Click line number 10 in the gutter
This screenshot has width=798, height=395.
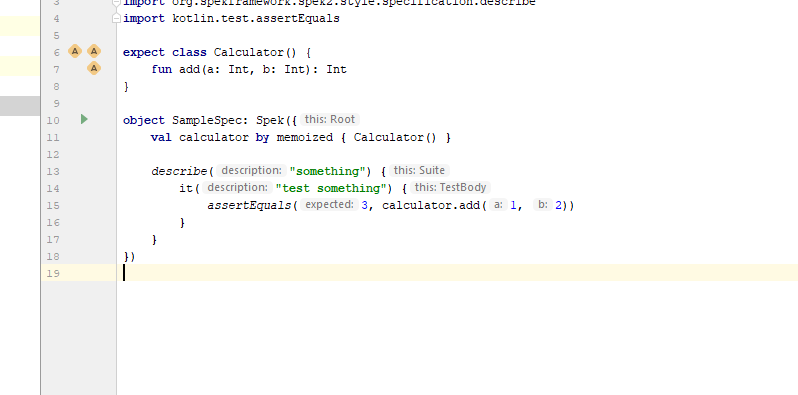click(x=53, y=121)
